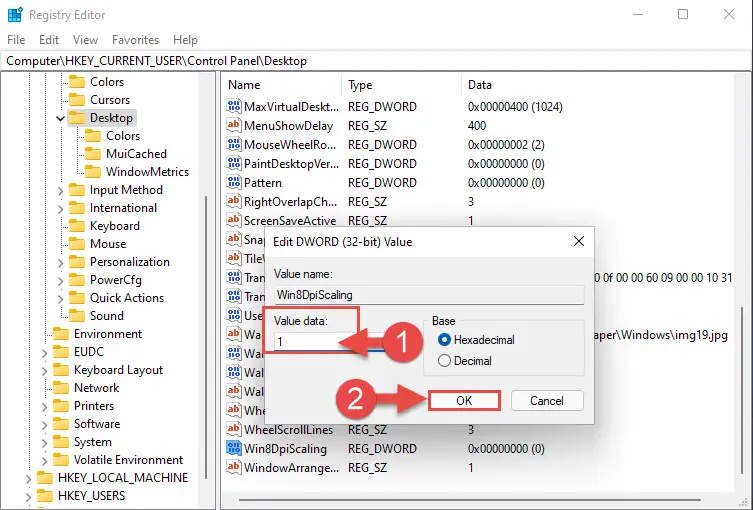Screen dimensions: 753x510
Task: Click the REG_DWORD type of Win8DpiScaling
Action: click(x=382, y=449)
